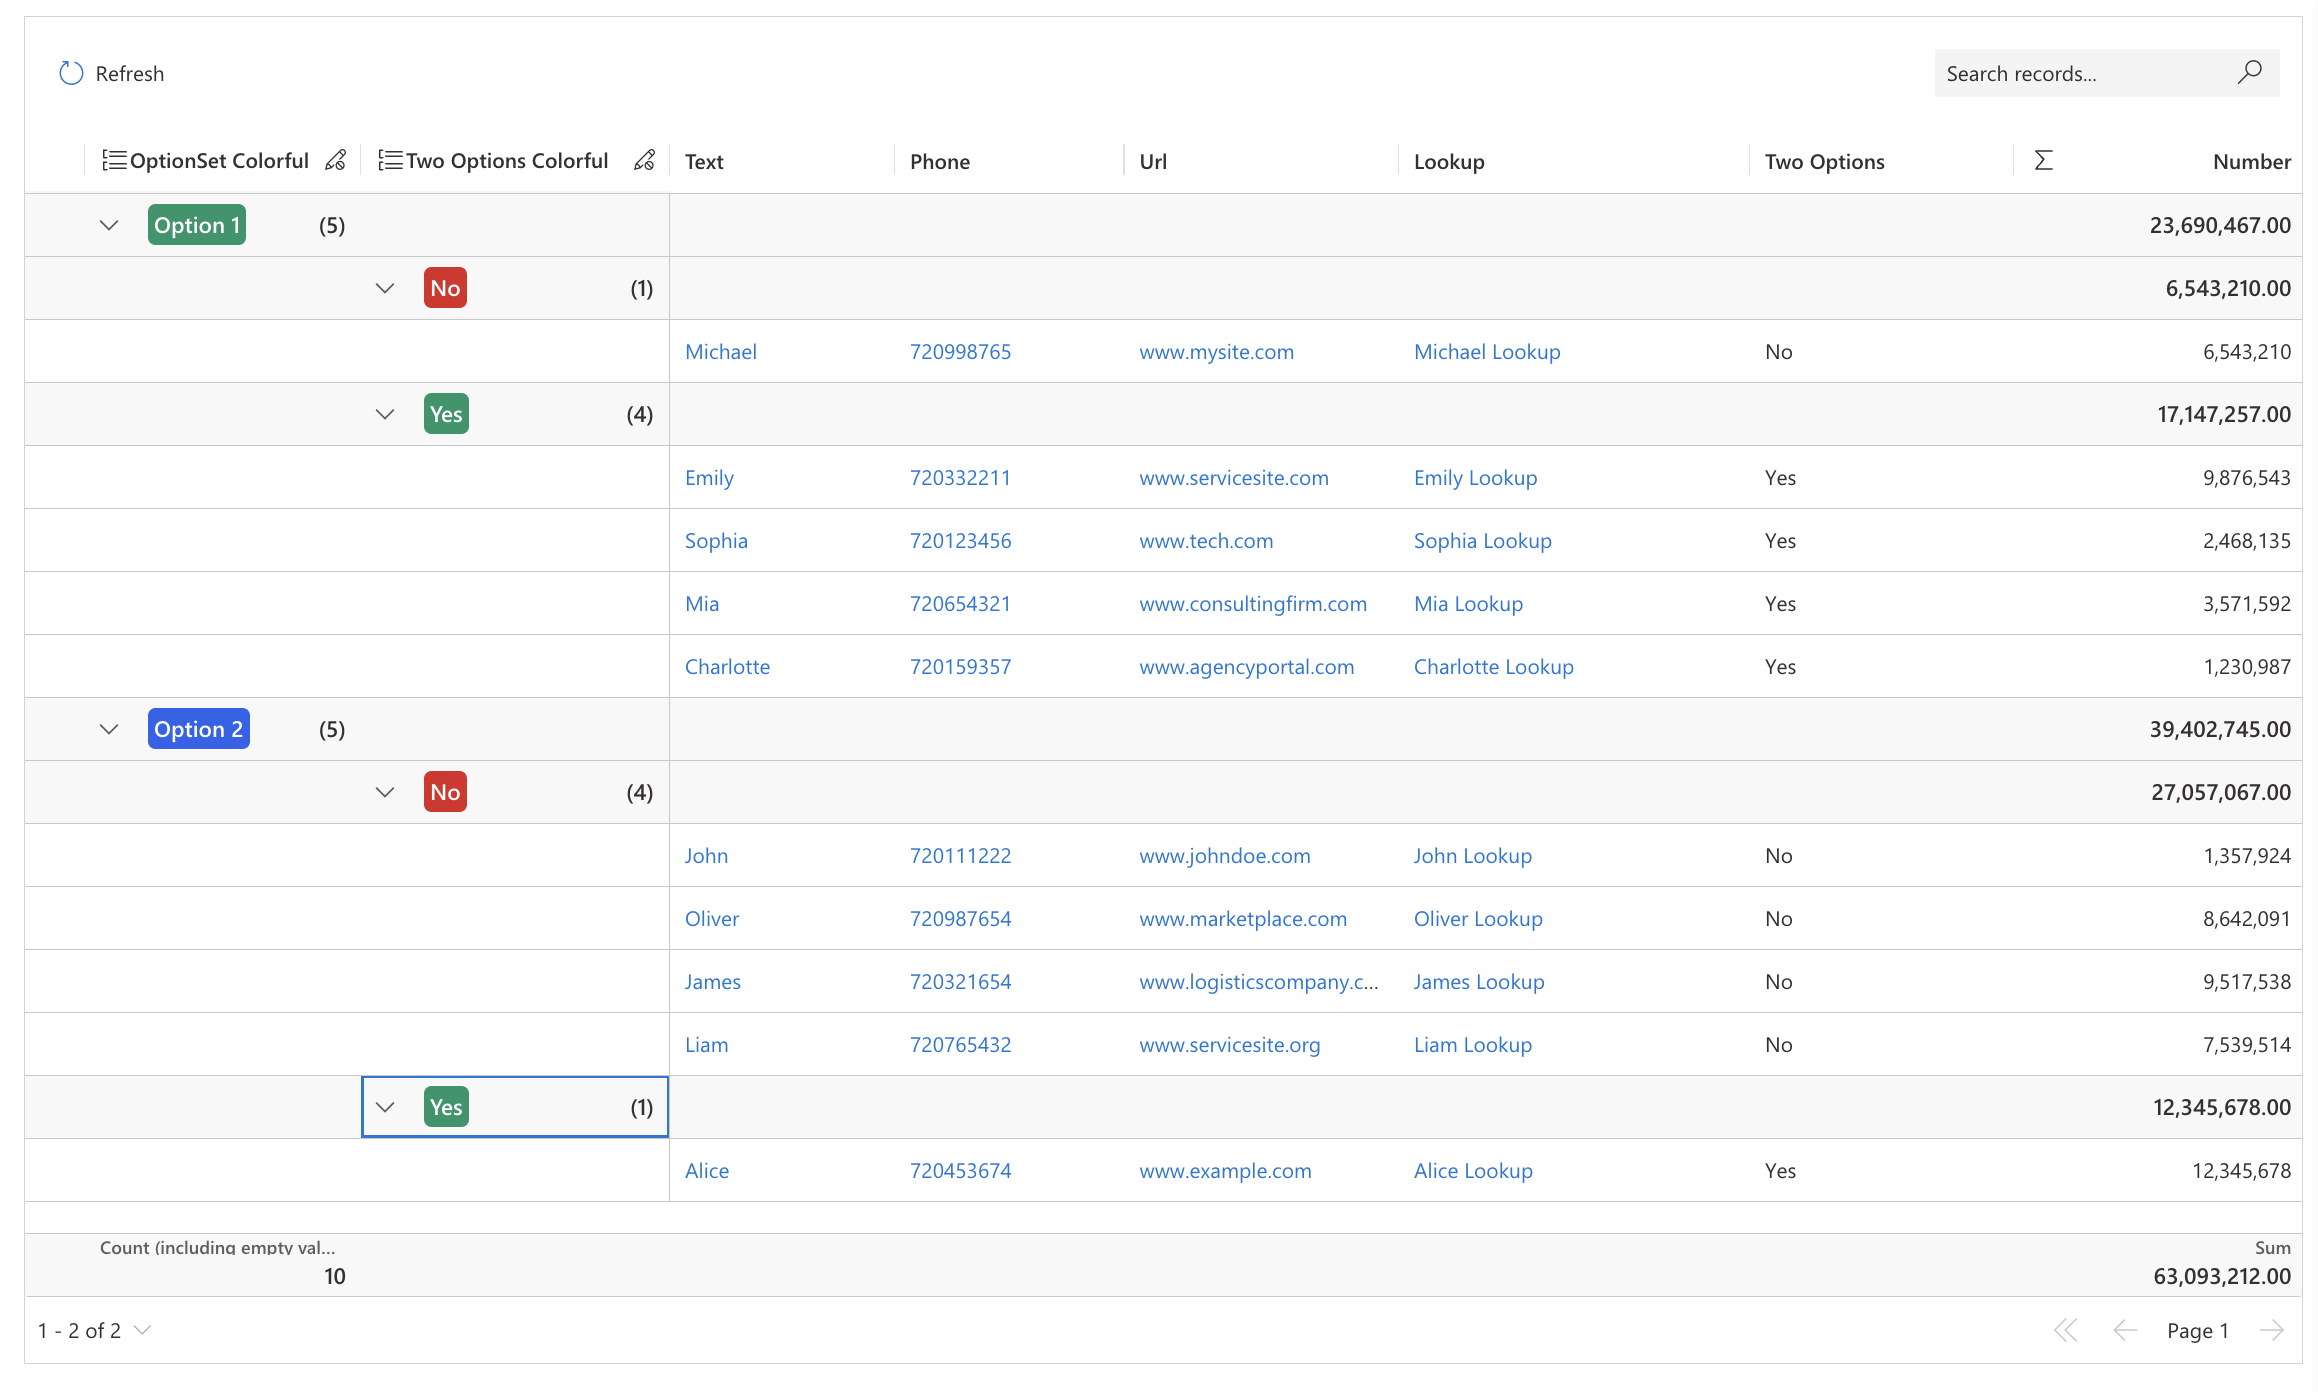2318x1392 pixels.
Task: Sort by the Phone column header
Action: [939, 161]
